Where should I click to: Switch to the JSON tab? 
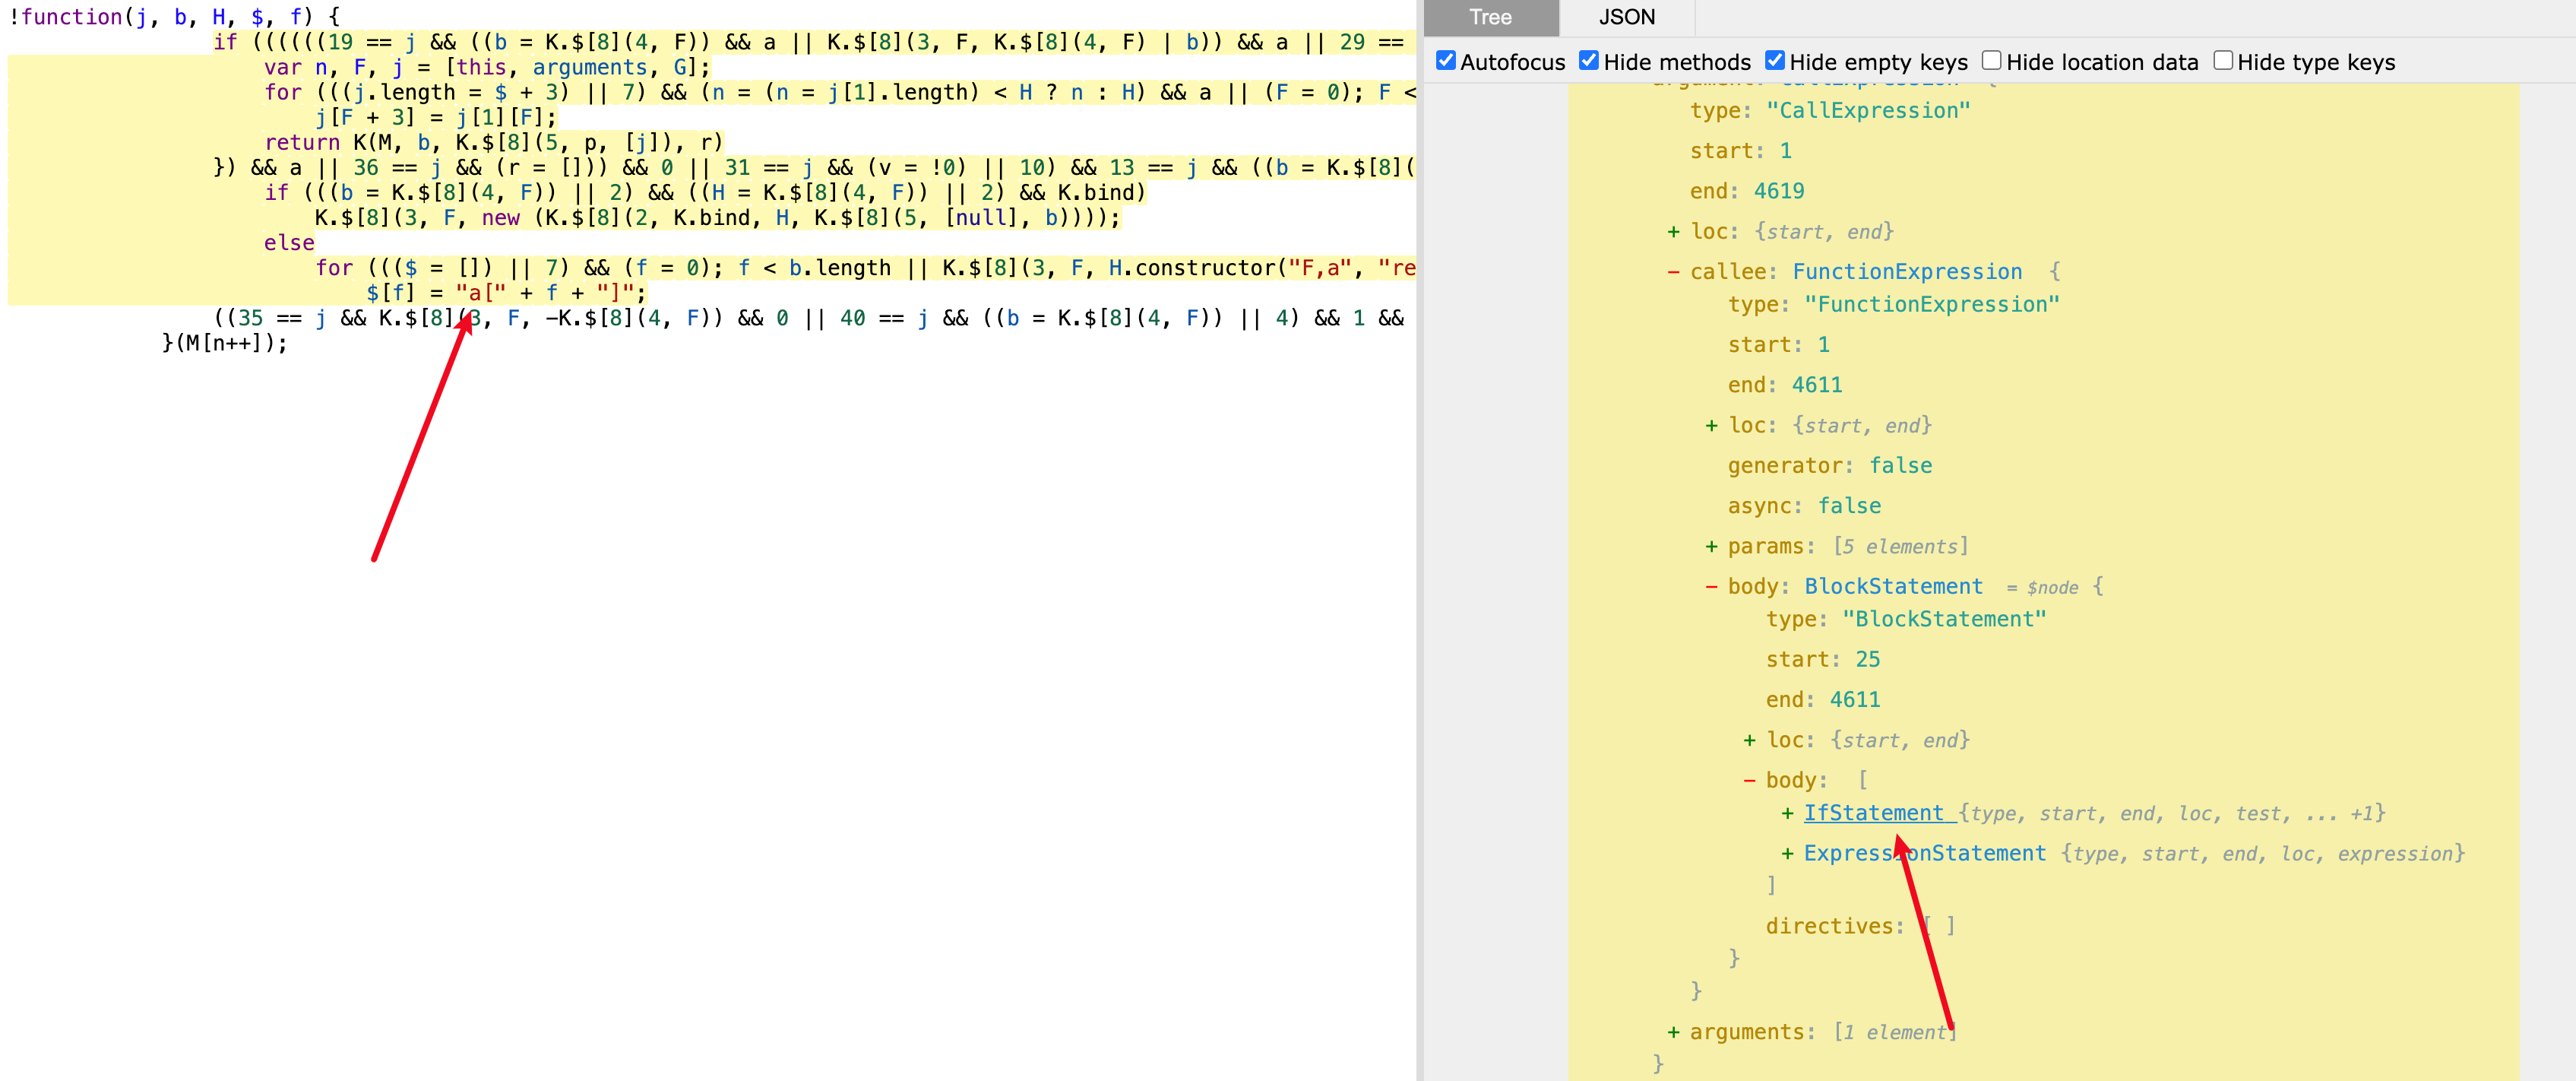coord(1626,17)
